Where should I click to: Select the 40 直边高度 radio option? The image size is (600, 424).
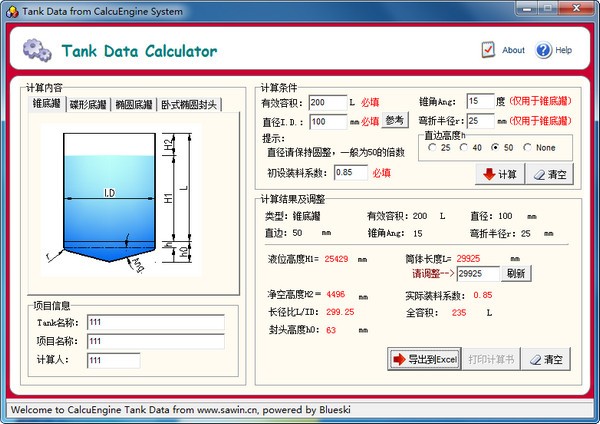click(x=464, y=147)
